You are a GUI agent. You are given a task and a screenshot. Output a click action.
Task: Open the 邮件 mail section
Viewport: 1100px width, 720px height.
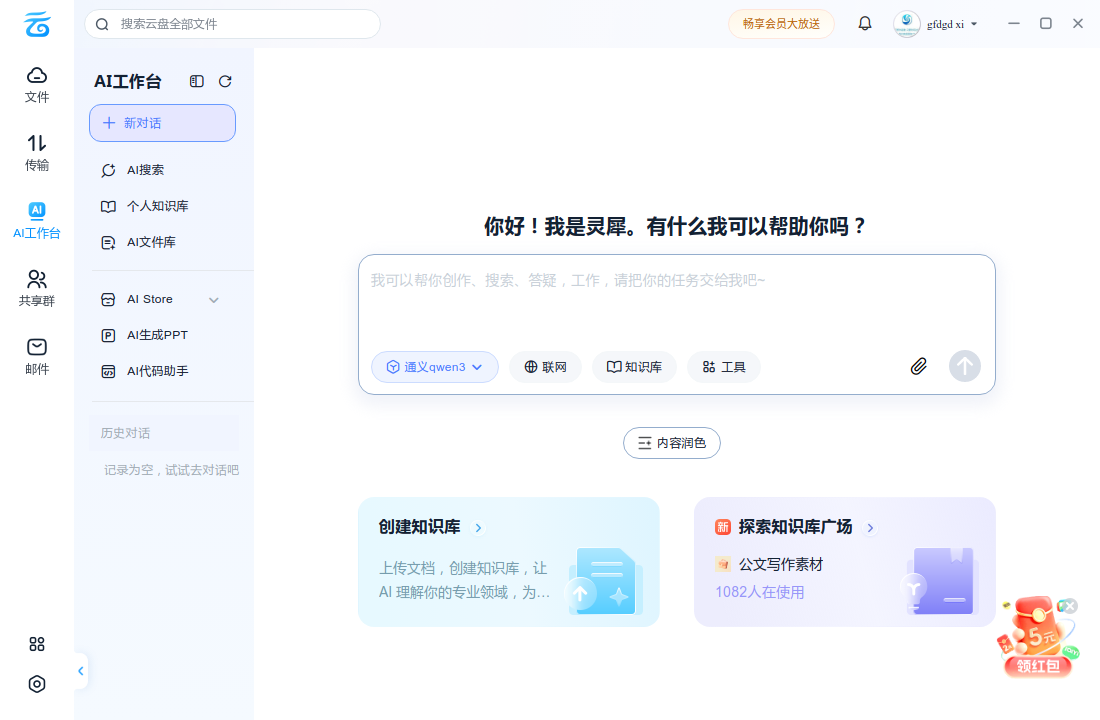[x=36, y=356]
